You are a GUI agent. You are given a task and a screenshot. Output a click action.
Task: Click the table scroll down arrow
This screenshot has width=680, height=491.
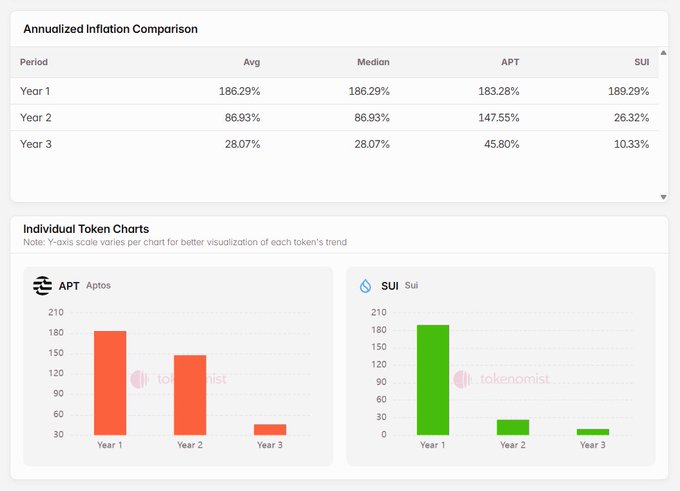(x=663, y=197)
